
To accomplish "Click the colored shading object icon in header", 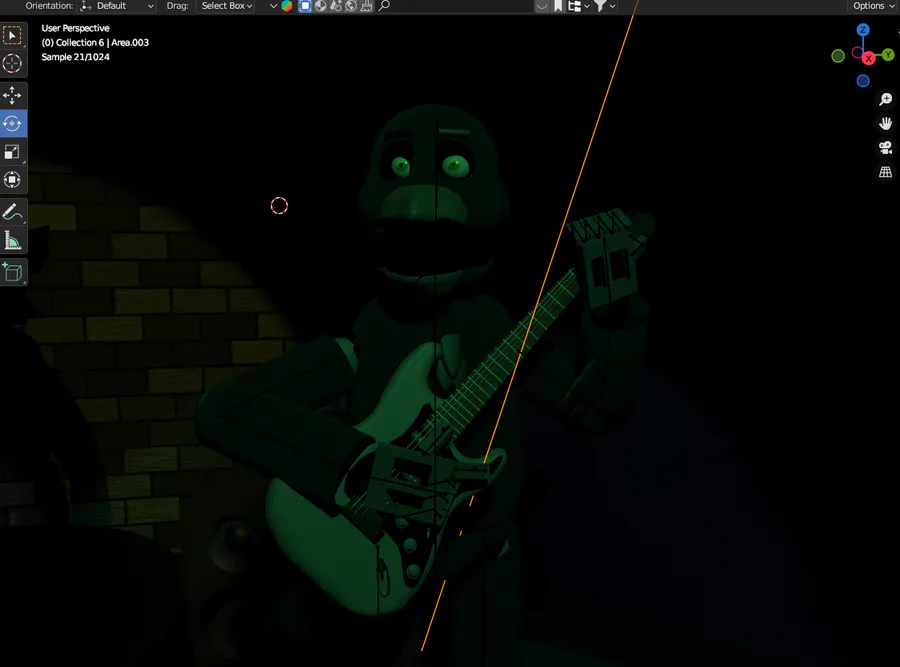I will [287, 6].
